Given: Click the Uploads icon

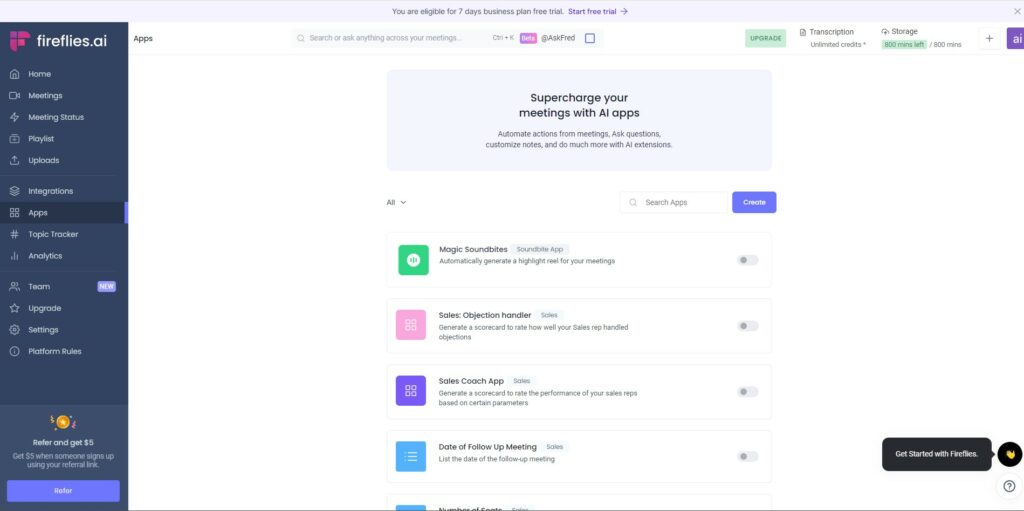Looking at the screenshot, I should (x=14, y=160).
